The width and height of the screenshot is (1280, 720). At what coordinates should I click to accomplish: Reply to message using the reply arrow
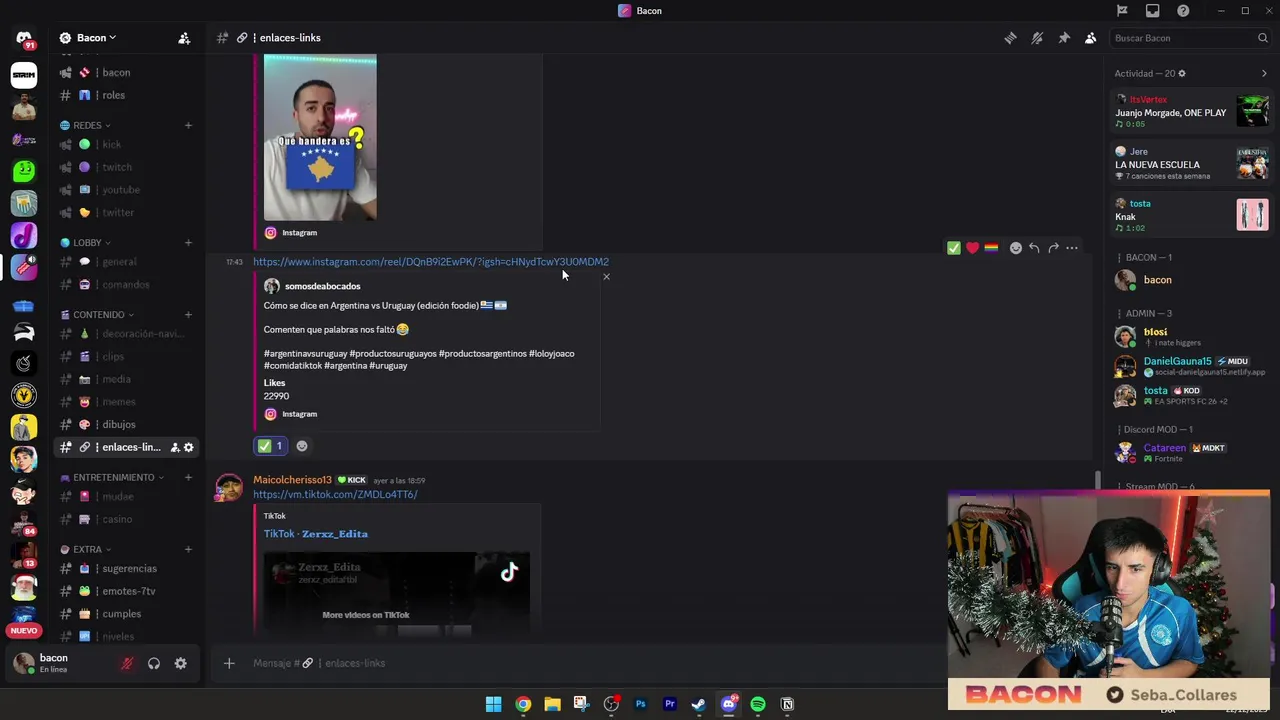[1034, 248]
